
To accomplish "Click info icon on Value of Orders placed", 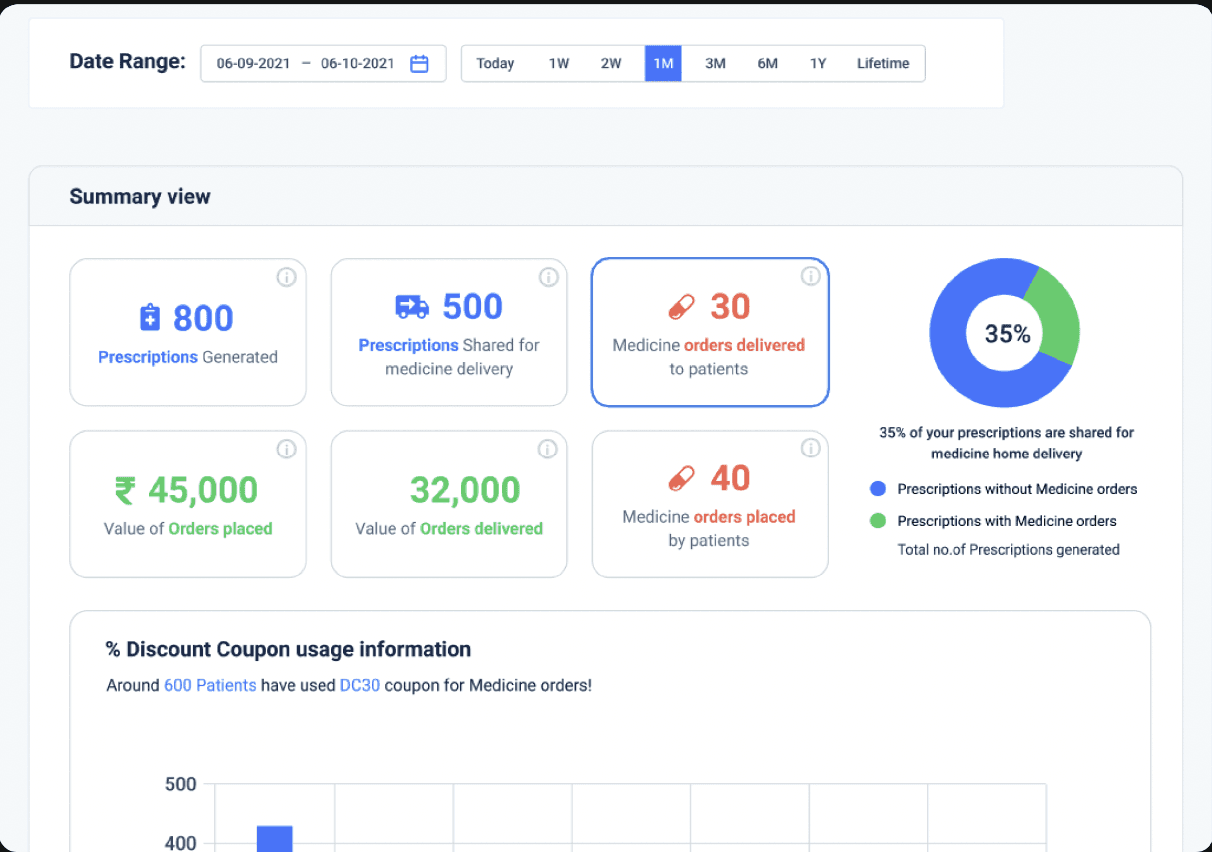I will [287, 449].
